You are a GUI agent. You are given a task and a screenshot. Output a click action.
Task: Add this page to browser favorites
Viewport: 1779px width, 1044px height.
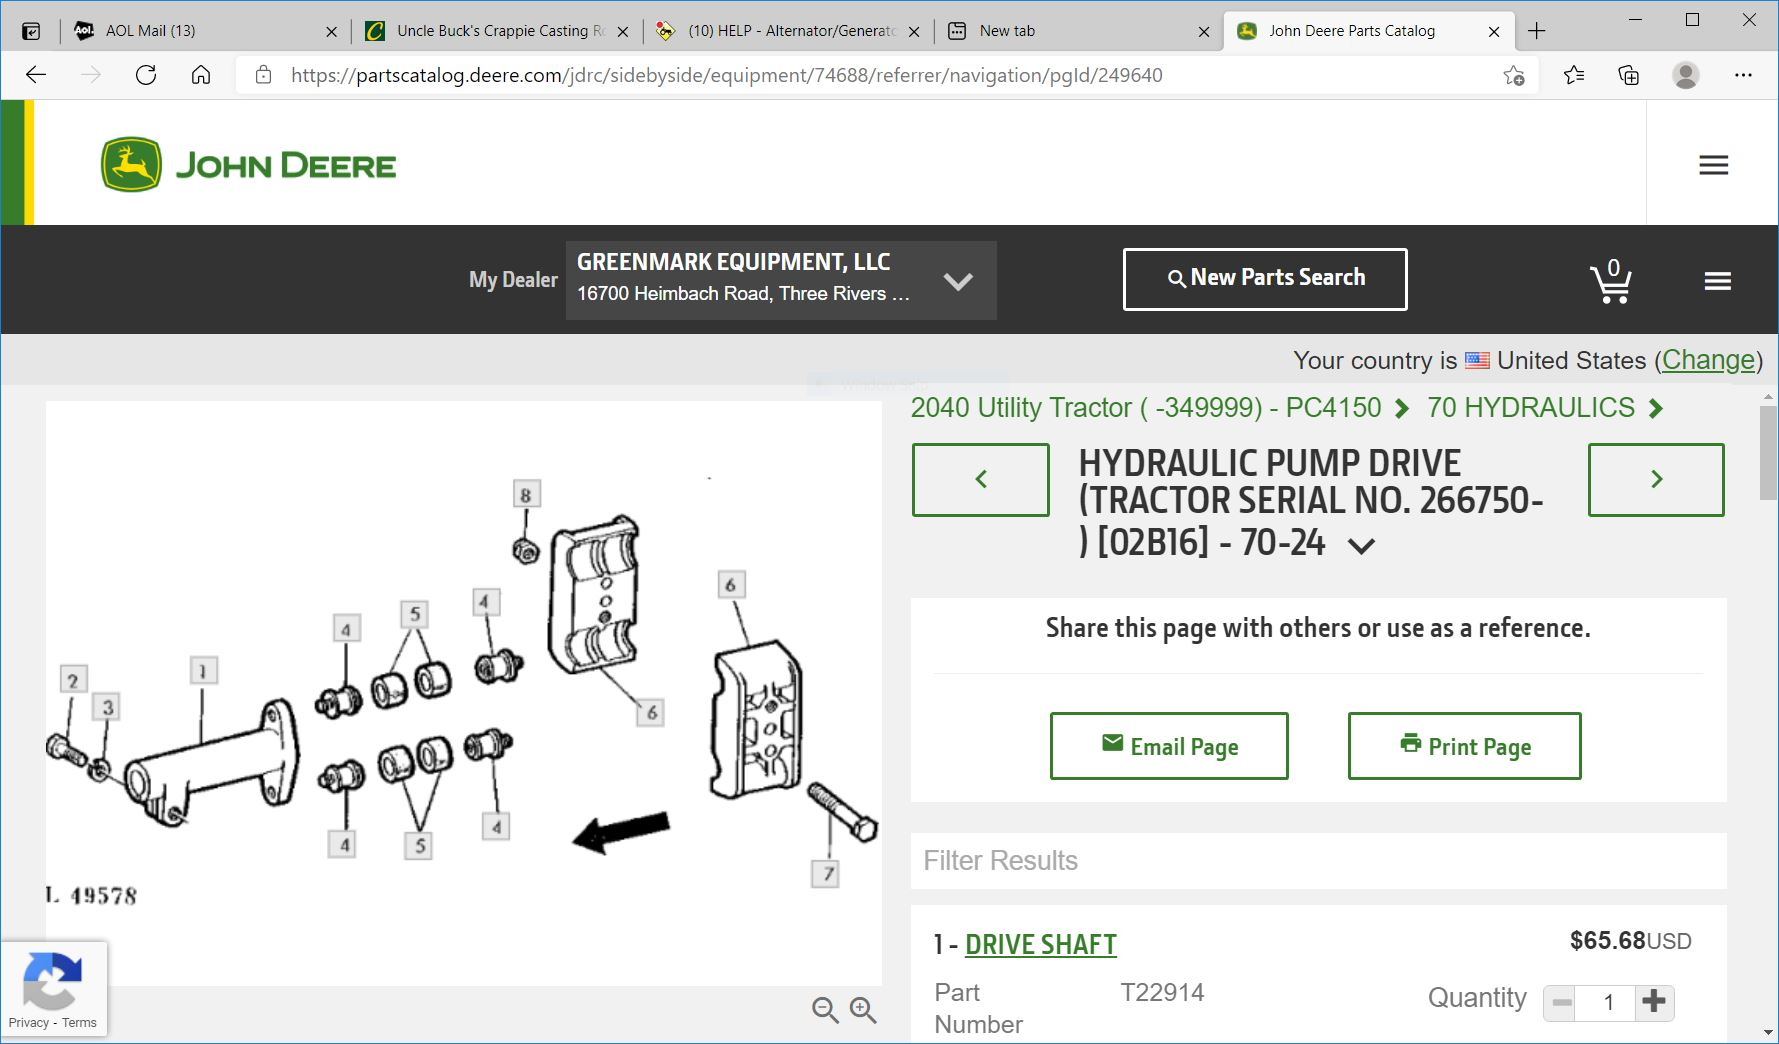[1513, 75]
